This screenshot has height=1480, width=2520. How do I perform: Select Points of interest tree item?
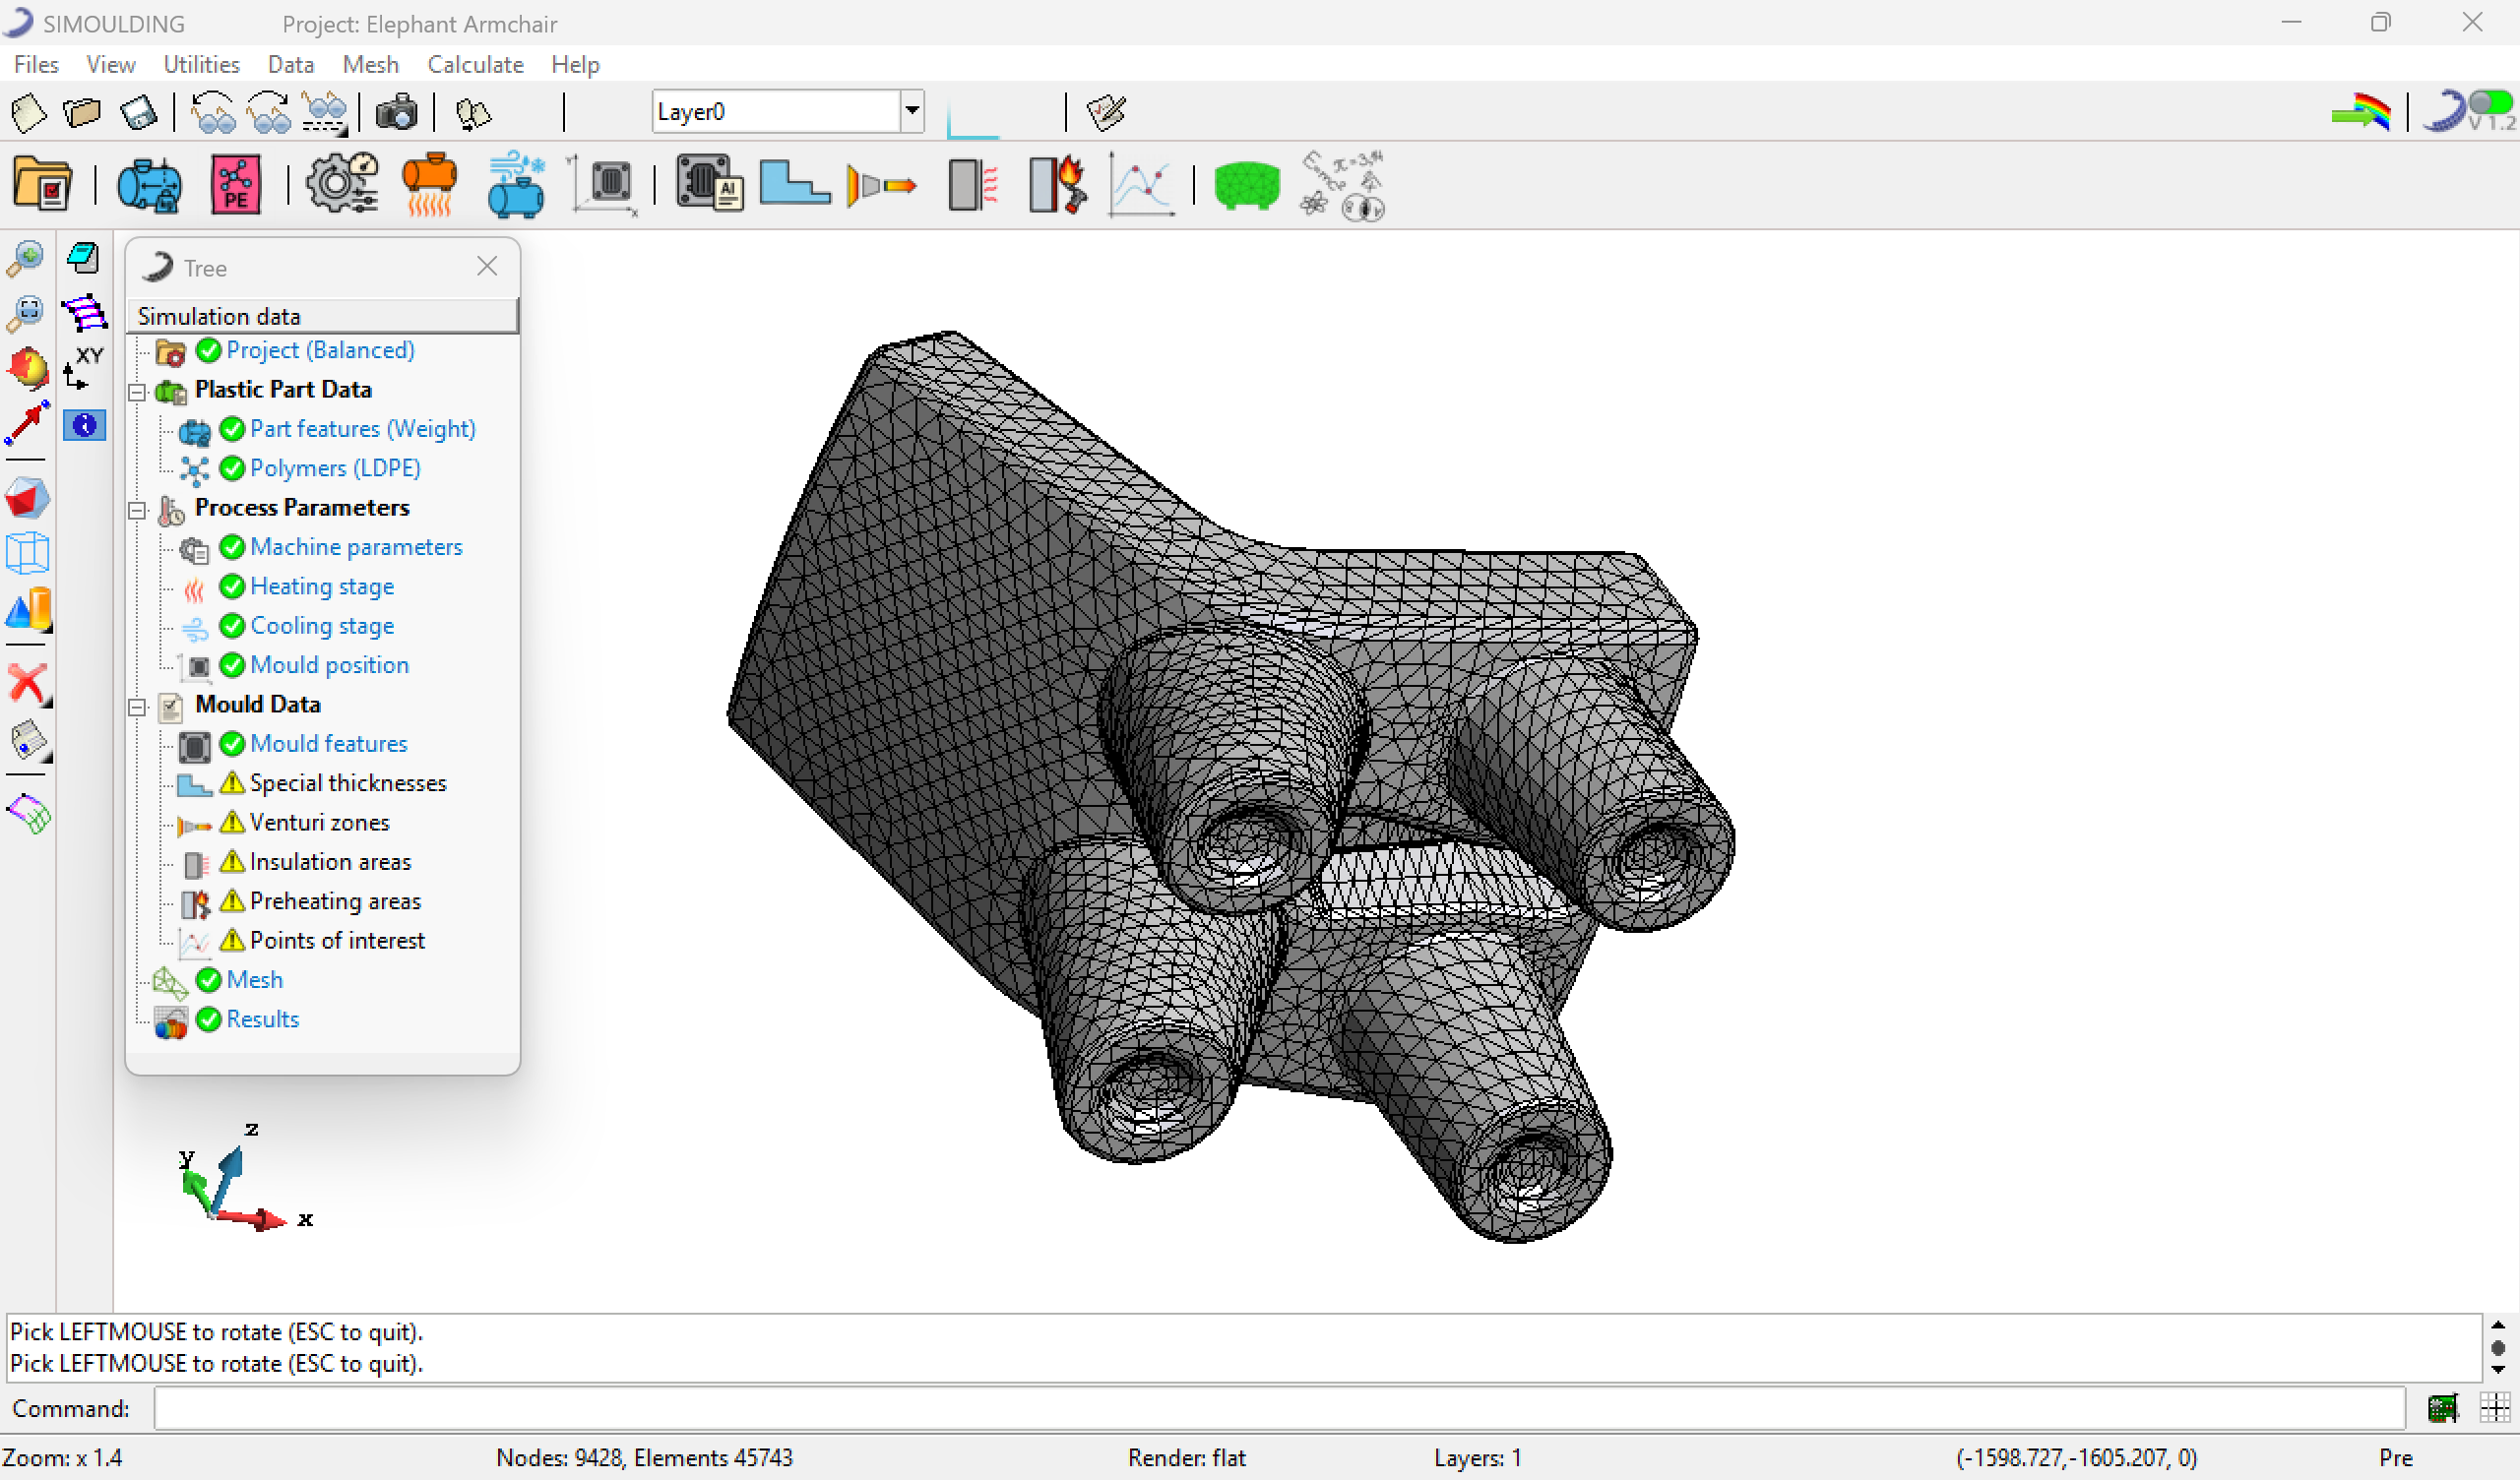pyautogui.click(x=337, y=940)
